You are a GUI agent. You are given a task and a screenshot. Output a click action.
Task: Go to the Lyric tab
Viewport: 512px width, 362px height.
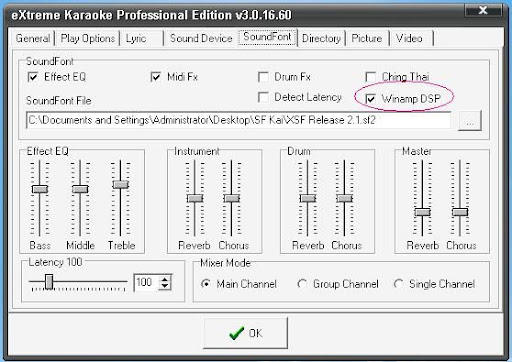pos(136,38)
